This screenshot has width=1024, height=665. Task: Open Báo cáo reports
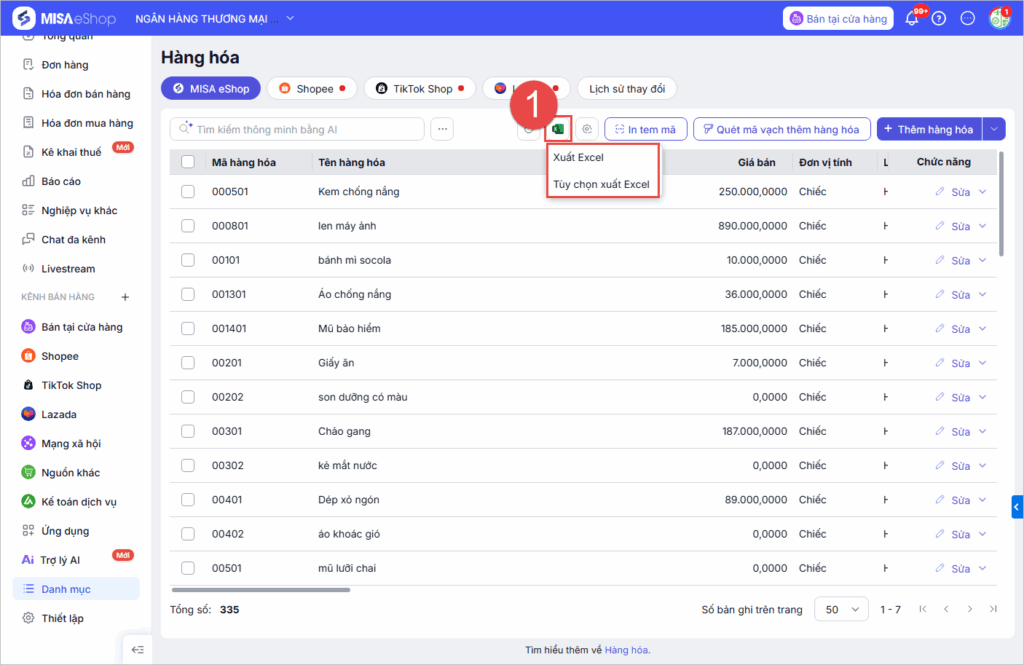pos(61,182)
